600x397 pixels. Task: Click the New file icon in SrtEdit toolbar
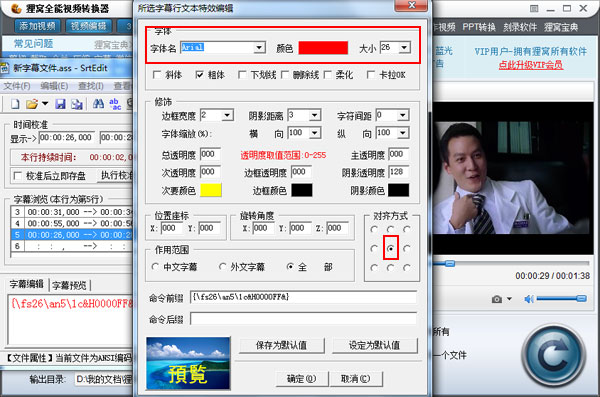tap(15, 104)
